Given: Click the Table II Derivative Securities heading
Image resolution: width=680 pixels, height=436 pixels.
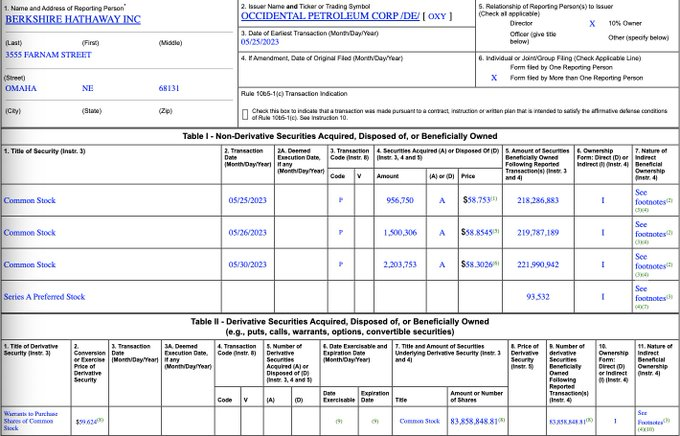Looking at the screenshot, I should click(340, 327).
